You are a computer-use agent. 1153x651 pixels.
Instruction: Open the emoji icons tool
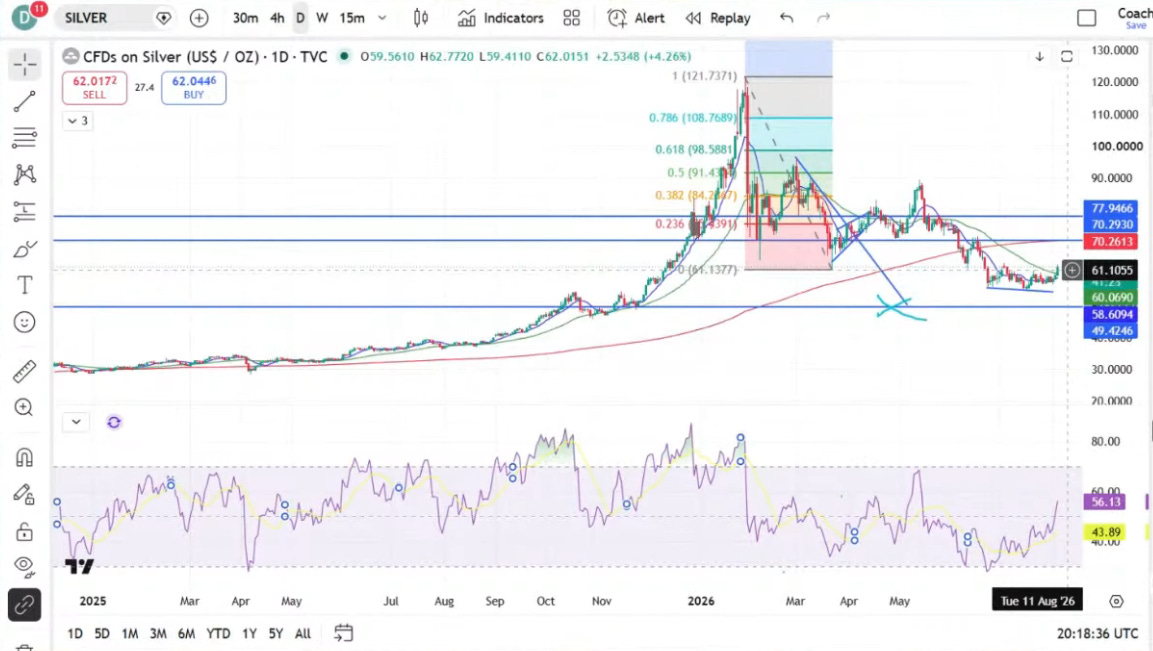(x=24, y=322)
